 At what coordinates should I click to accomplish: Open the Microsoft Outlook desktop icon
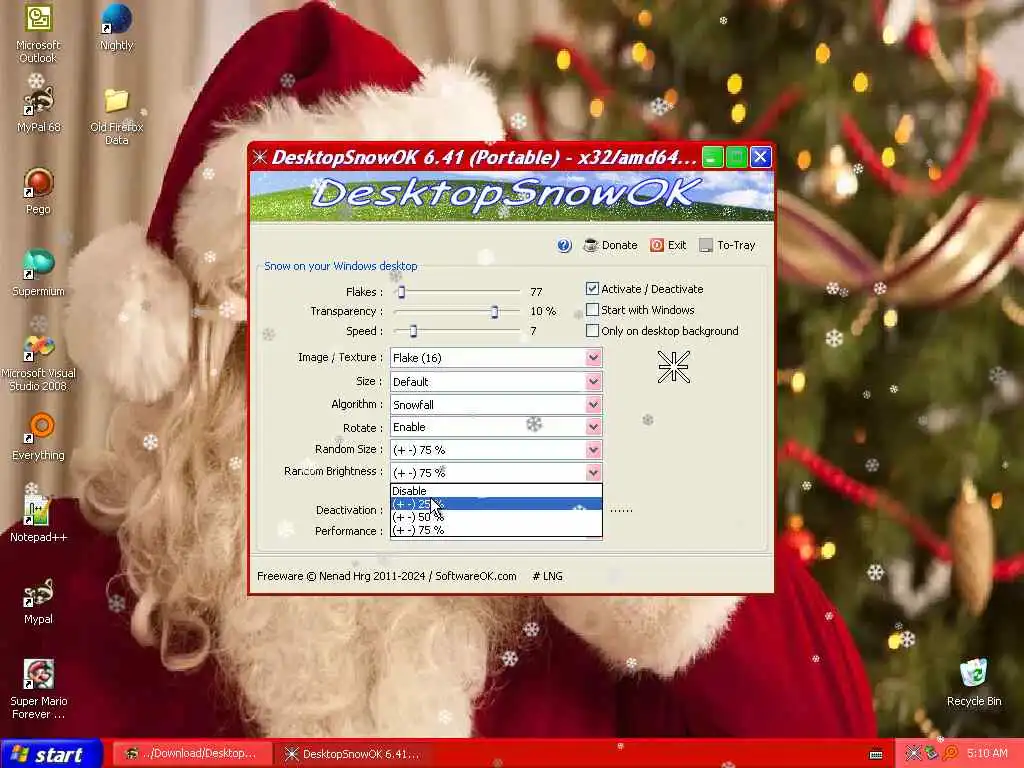(38, 33)
